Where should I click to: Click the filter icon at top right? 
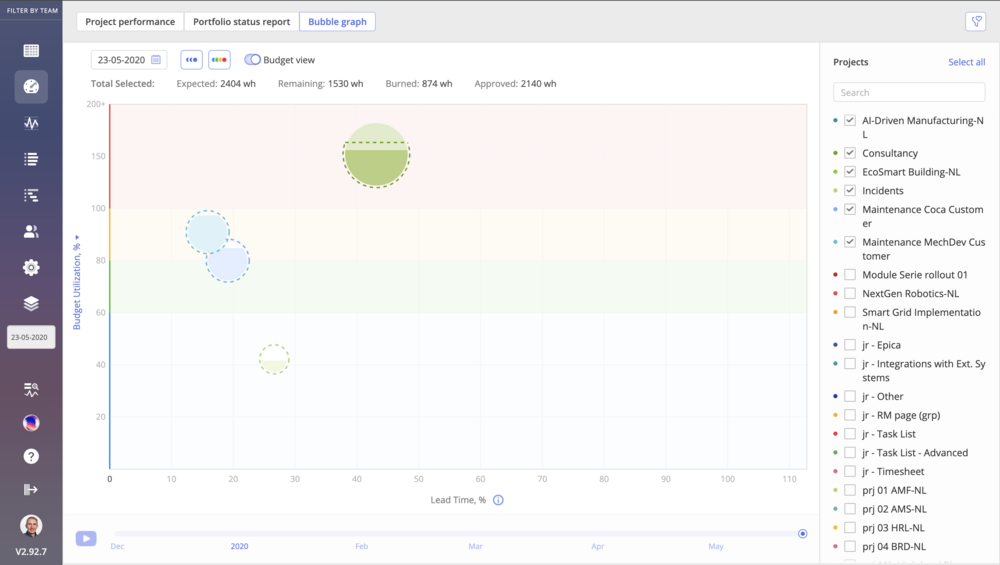(x=975, y=22)
